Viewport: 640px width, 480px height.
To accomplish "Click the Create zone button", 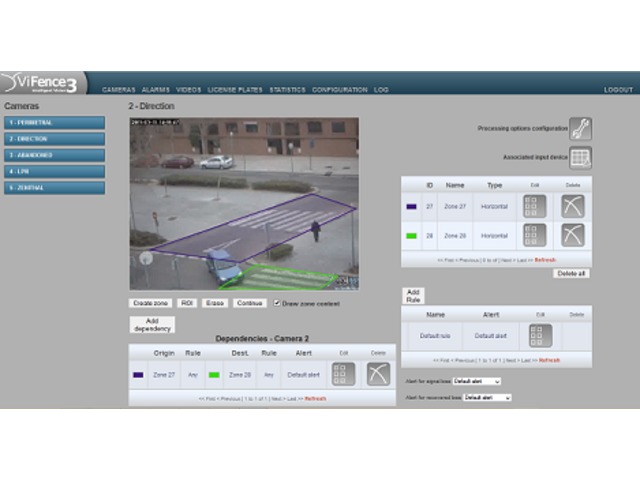I will [x=150, y=303].
